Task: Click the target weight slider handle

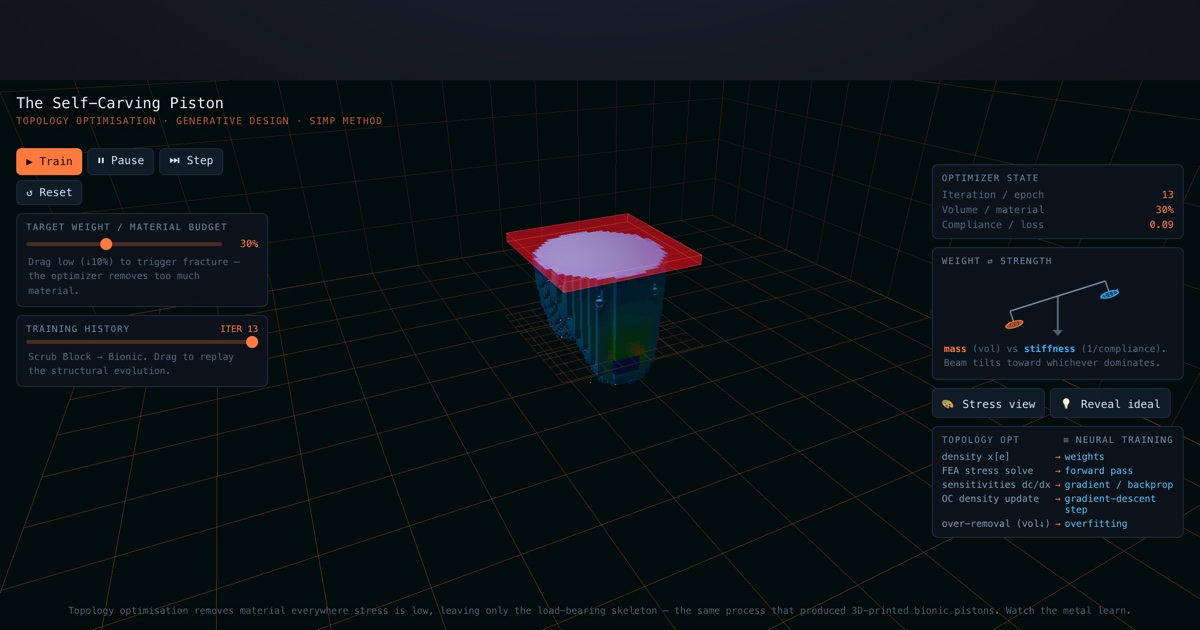Action: [106, 244]
